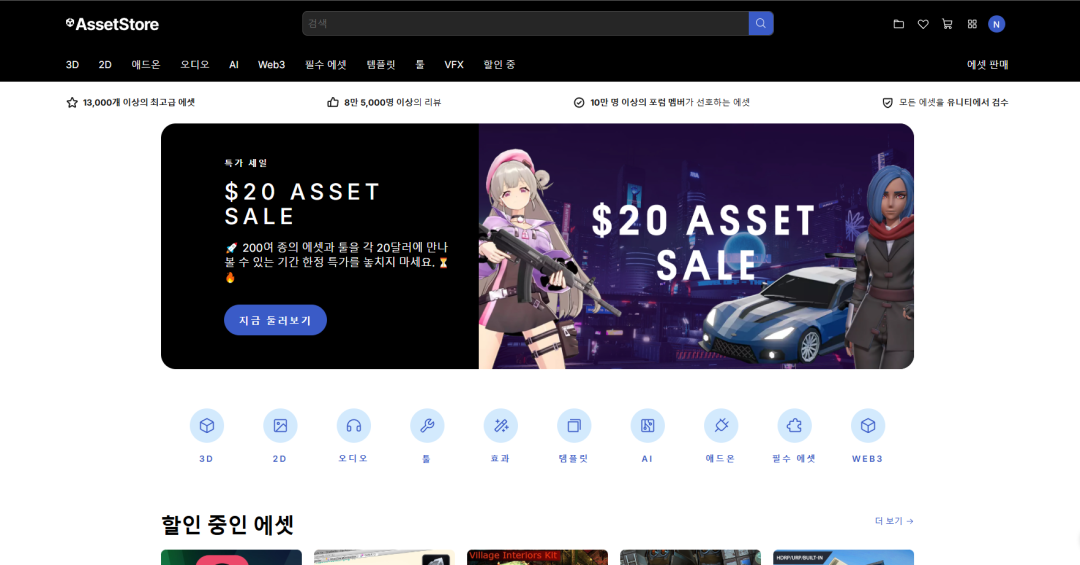Open the 2D menu in navigation bar
The width and height of the screenshot is (1080, 565).
click(105, 65)
